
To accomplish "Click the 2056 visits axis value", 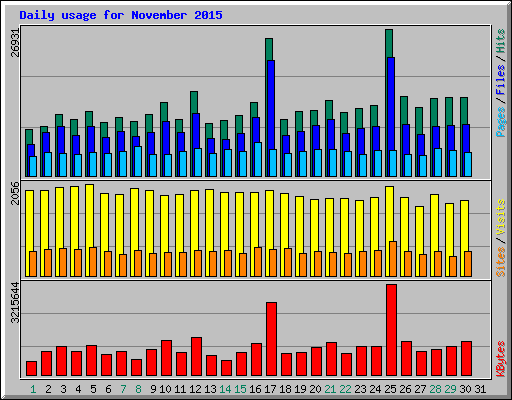I will point(15,193).
